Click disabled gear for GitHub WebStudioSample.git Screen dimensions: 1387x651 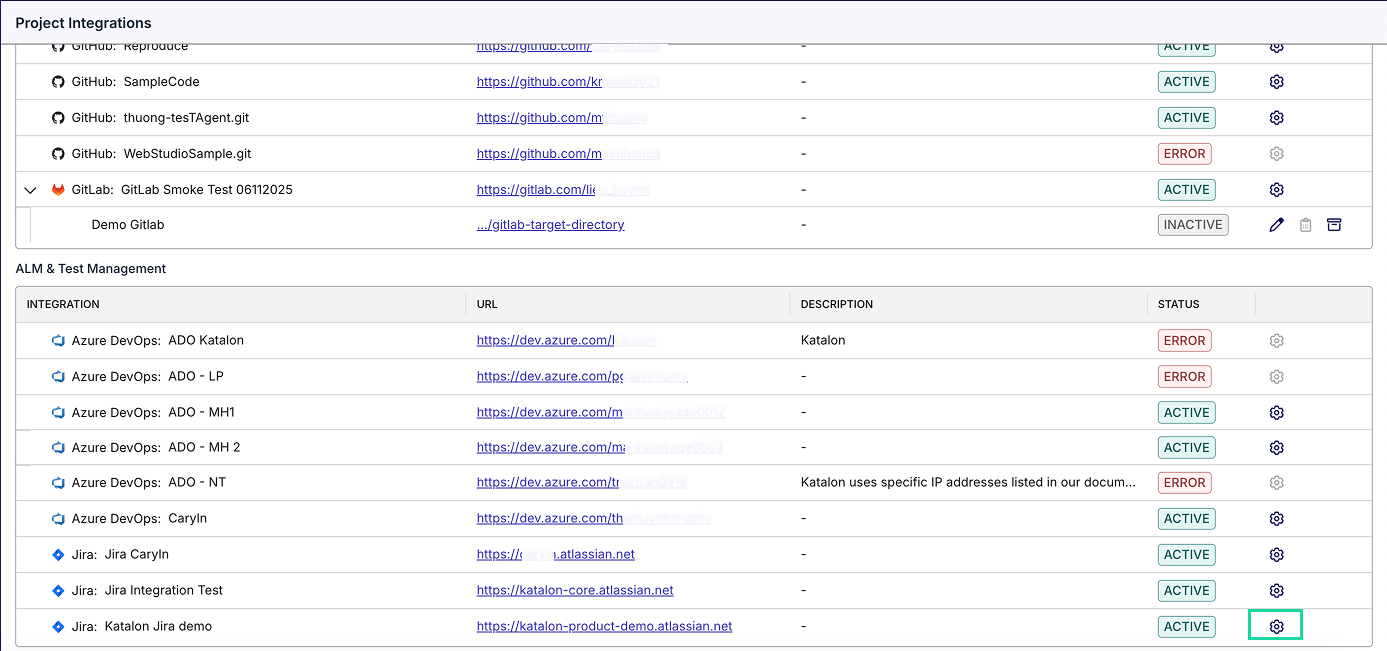tap(1276, 154)
